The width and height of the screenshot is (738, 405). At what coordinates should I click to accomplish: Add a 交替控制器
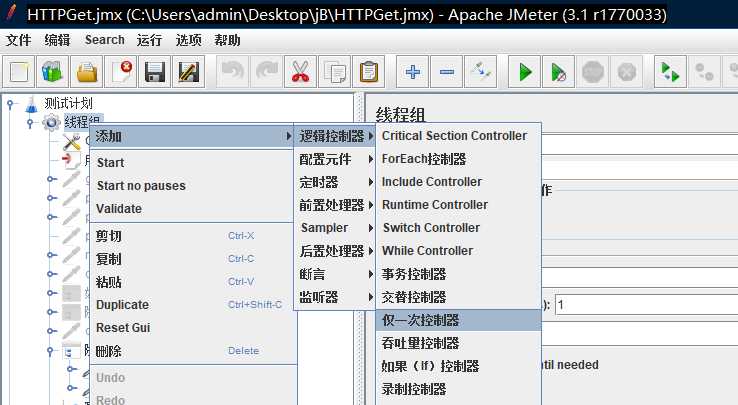458,297
